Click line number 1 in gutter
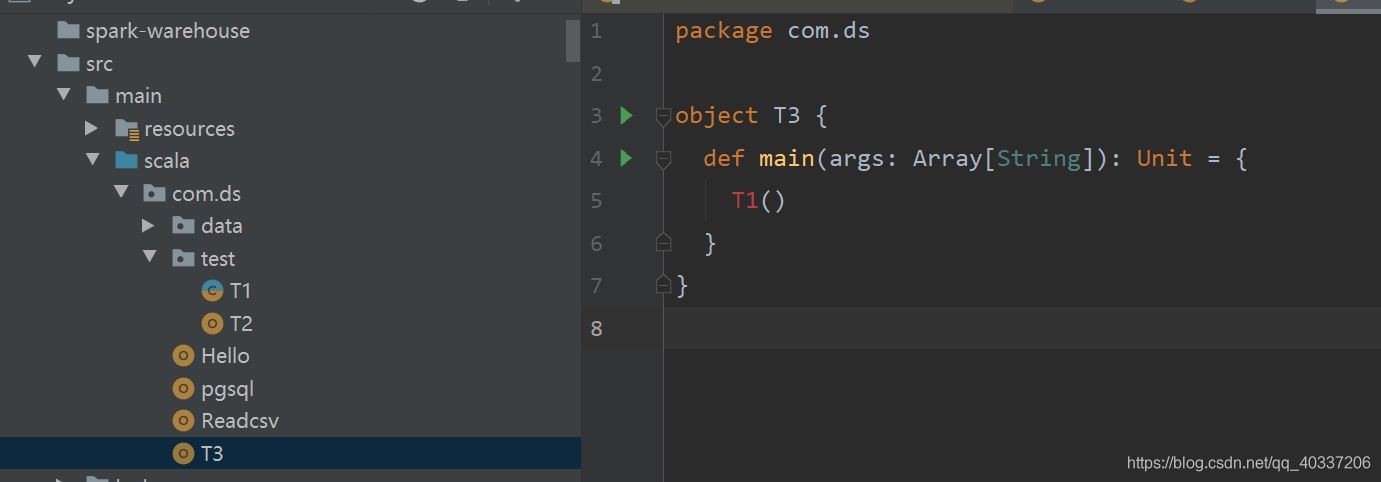The width and height of the screenshot is (1381, 482). (x=597, y=31)
